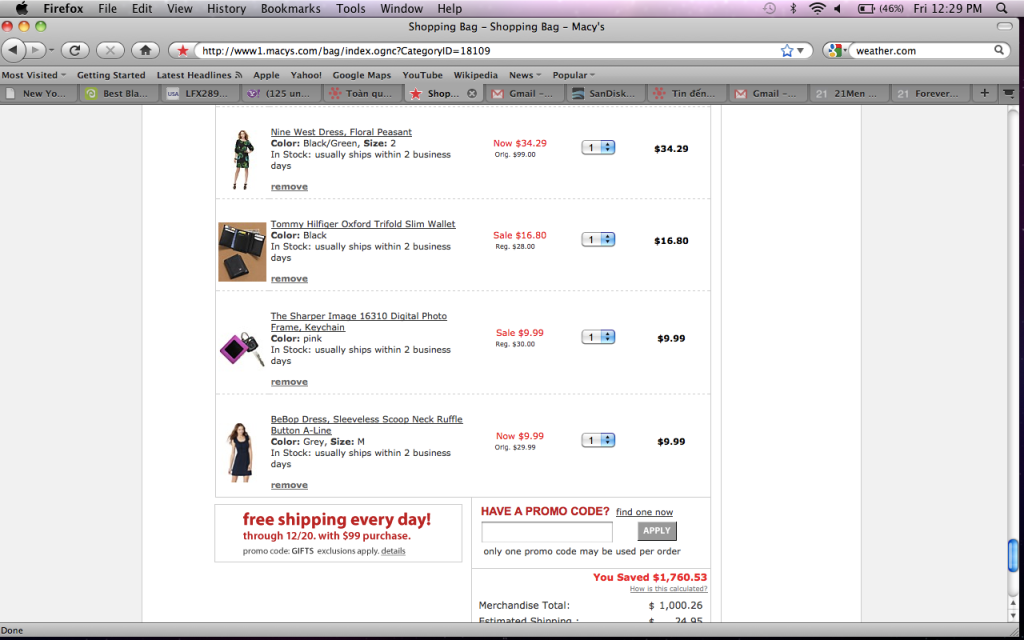Image resolution: width=1024 pixels, height=640 pixels.
Task: Click the Tommy Hilfiger wallet thumbnail image
Action: 242,251
